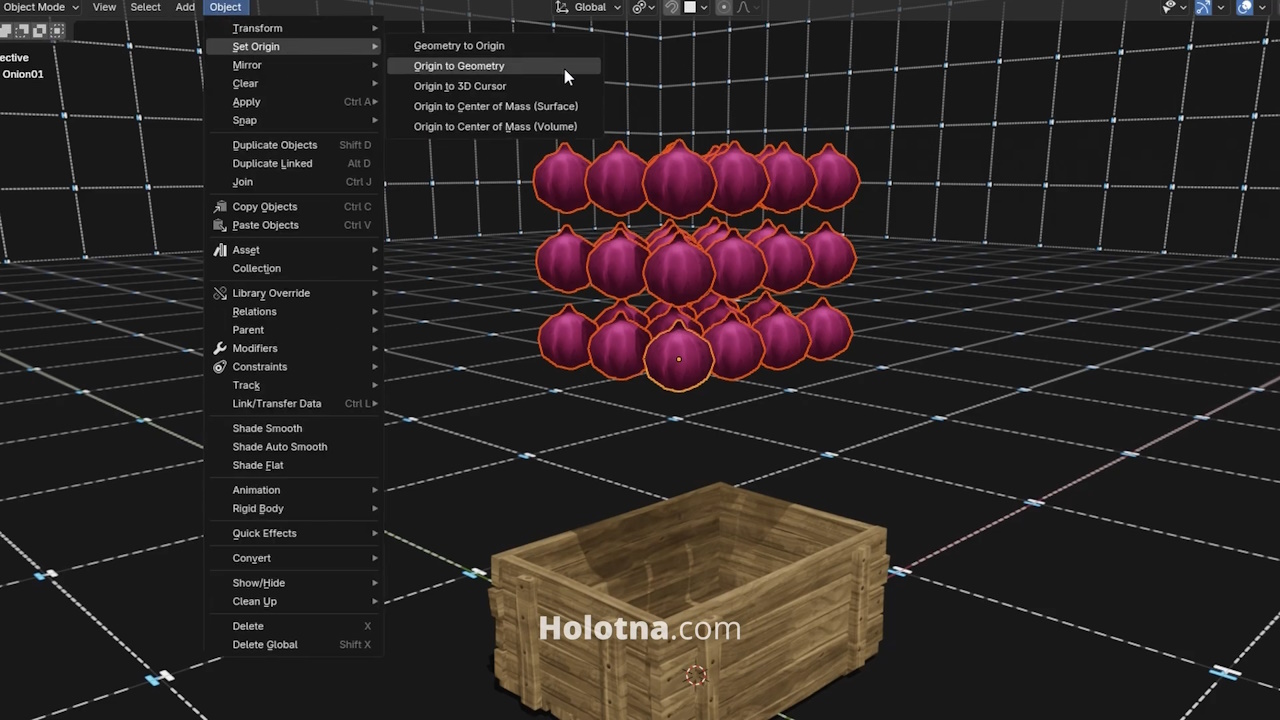
Task: Toggle viewport gizmos display
Action: pos(1203,7)
